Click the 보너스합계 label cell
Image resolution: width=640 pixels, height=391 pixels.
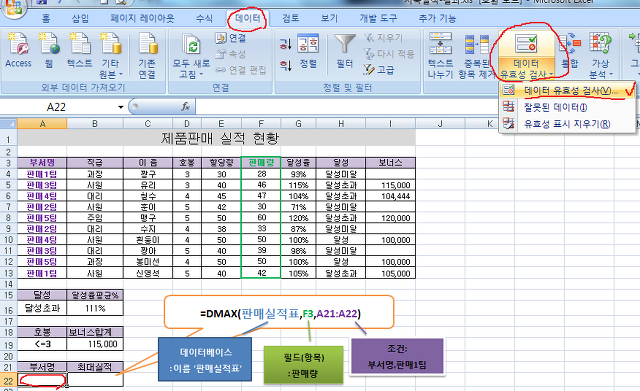(95, 332)
